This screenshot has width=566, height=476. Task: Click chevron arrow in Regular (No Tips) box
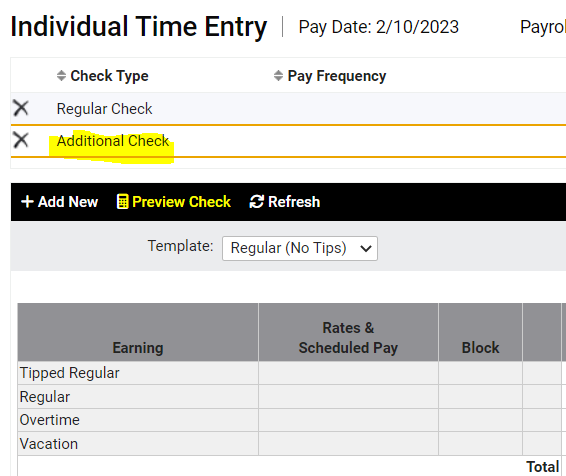pos(366,249)
